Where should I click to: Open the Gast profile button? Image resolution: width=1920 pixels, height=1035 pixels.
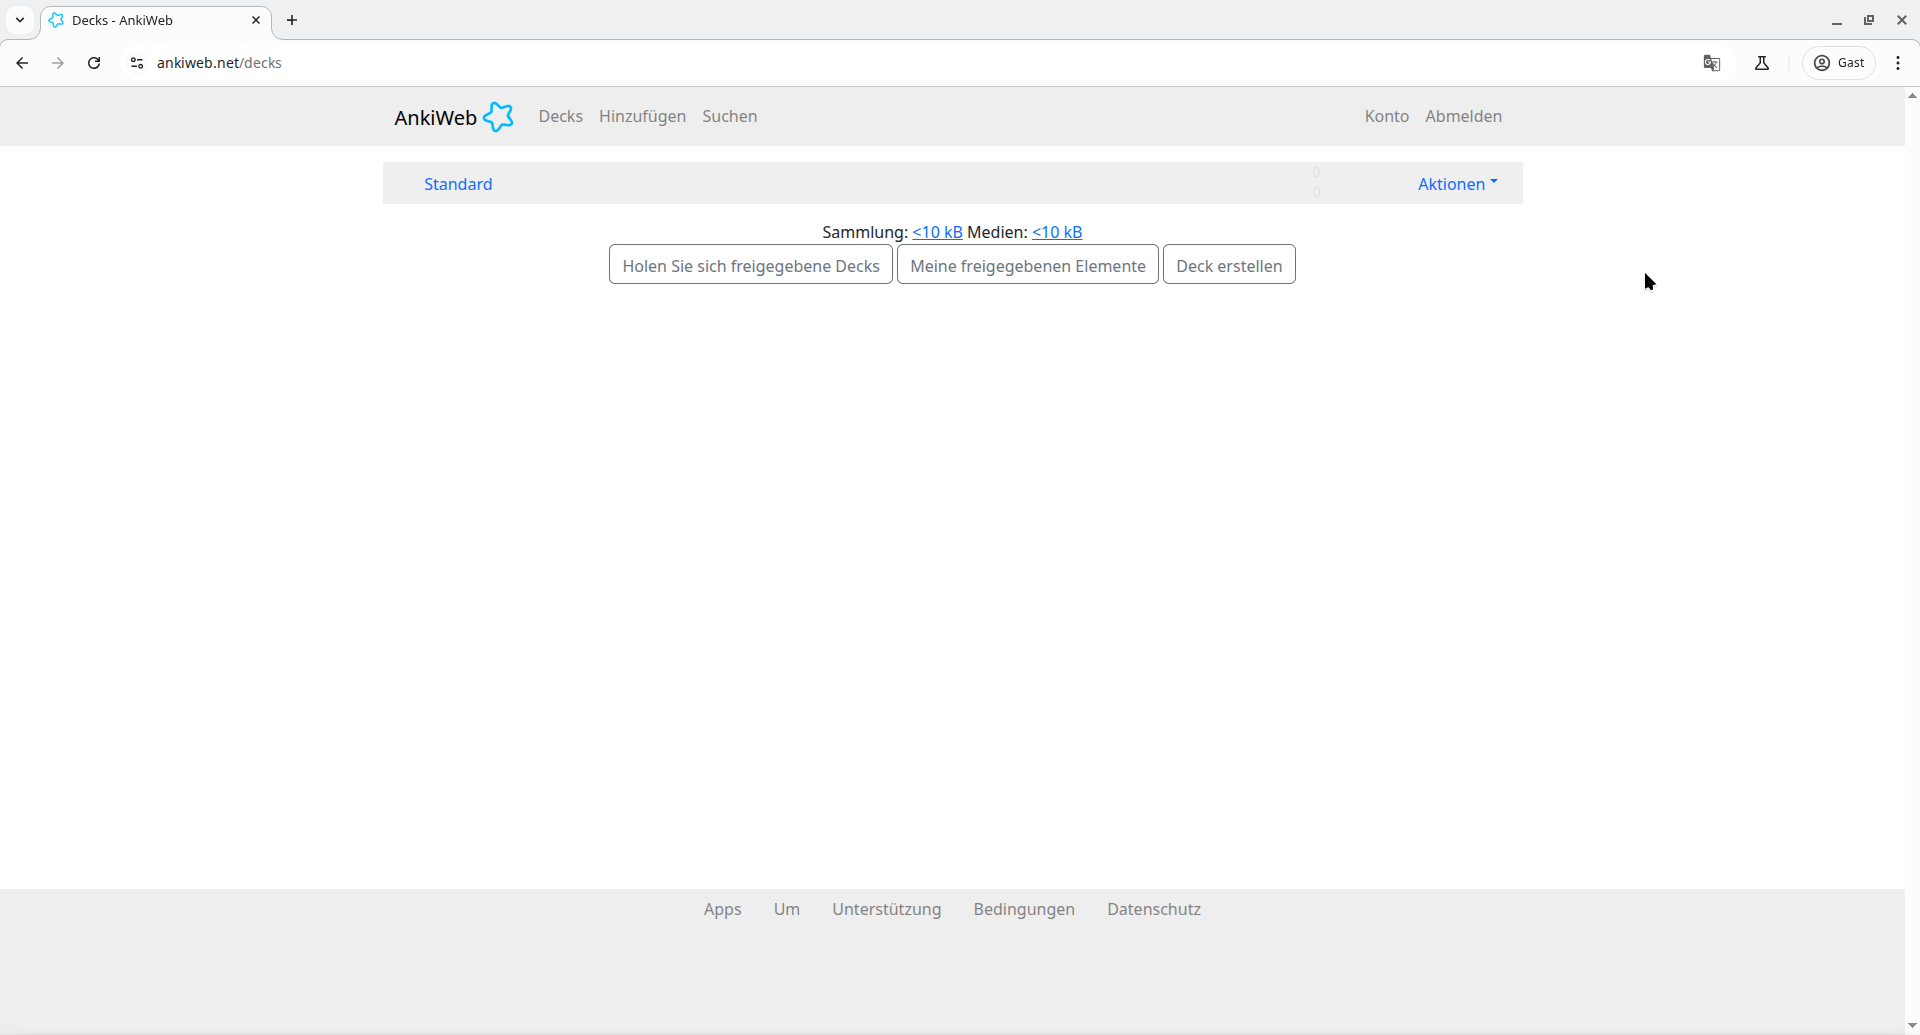pyautogui.click(x=1839, y=63)
